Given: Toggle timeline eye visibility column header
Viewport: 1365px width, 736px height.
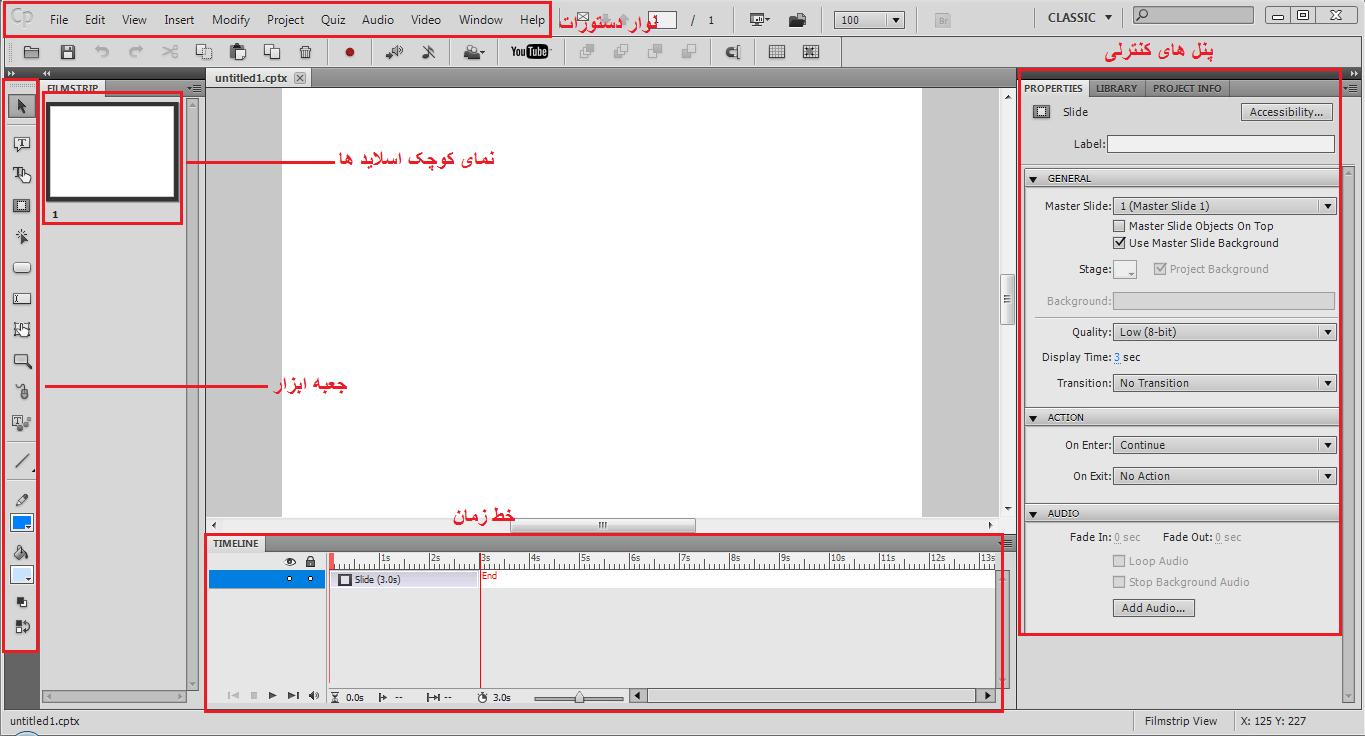Looking at the screenshot, I should tap(290, 562).
